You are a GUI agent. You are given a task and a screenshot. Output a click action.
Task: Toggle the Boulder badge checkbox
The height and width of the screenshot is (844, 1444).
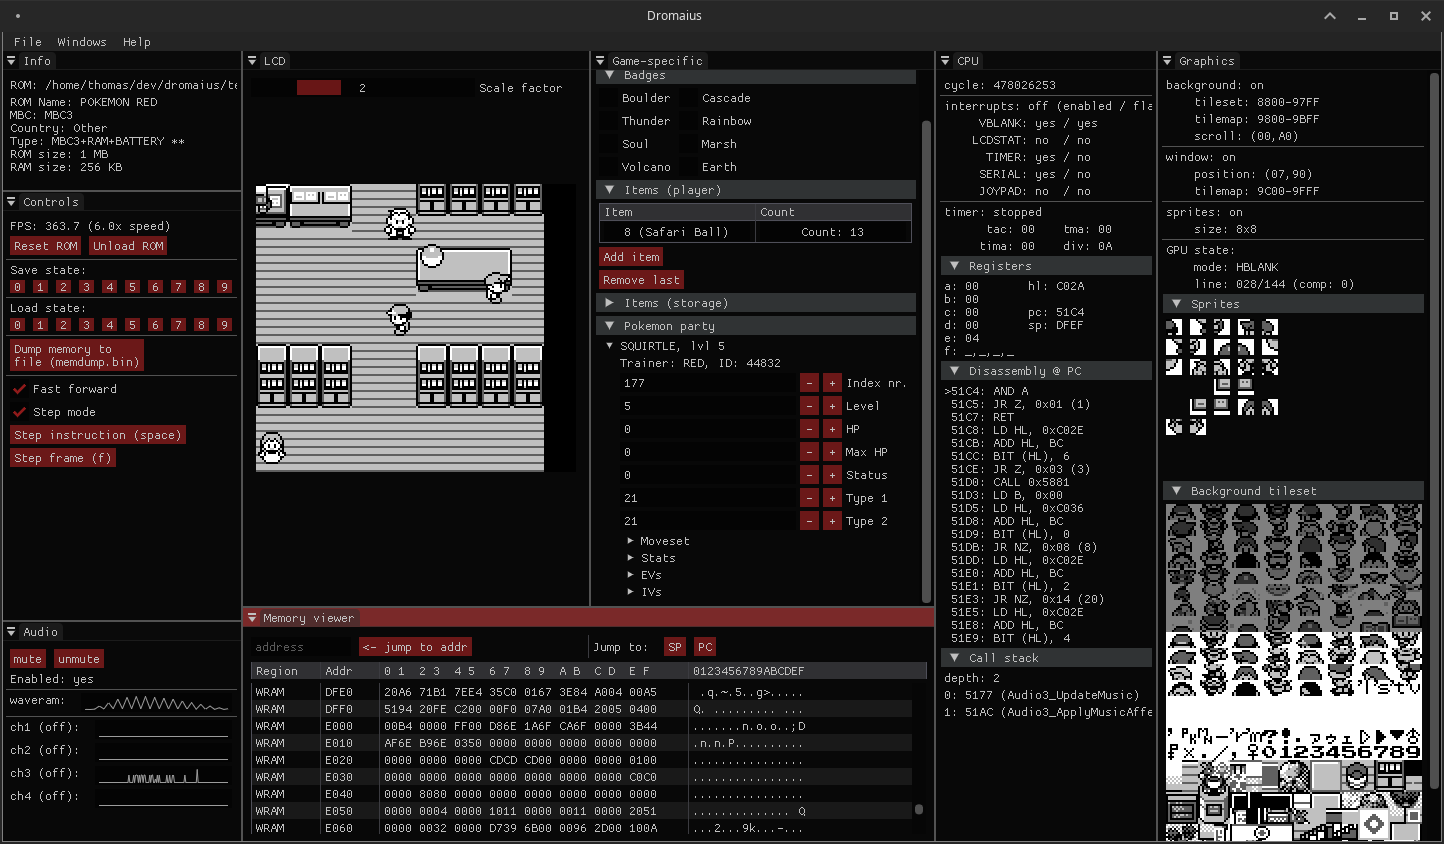click(609, 98)
